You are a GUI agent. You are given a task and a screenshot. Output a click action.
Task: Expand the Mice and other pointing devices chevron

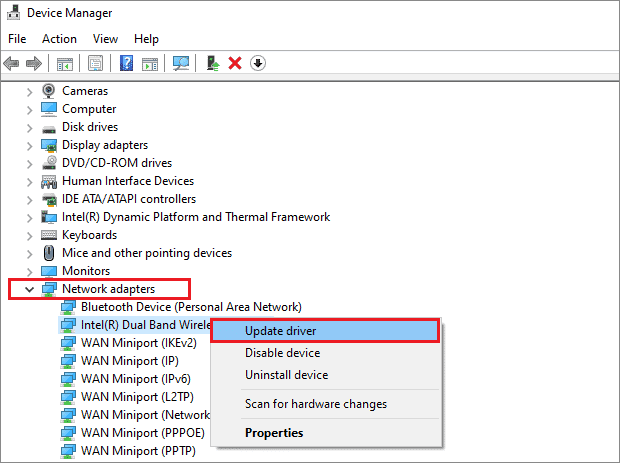coord(29,253)
